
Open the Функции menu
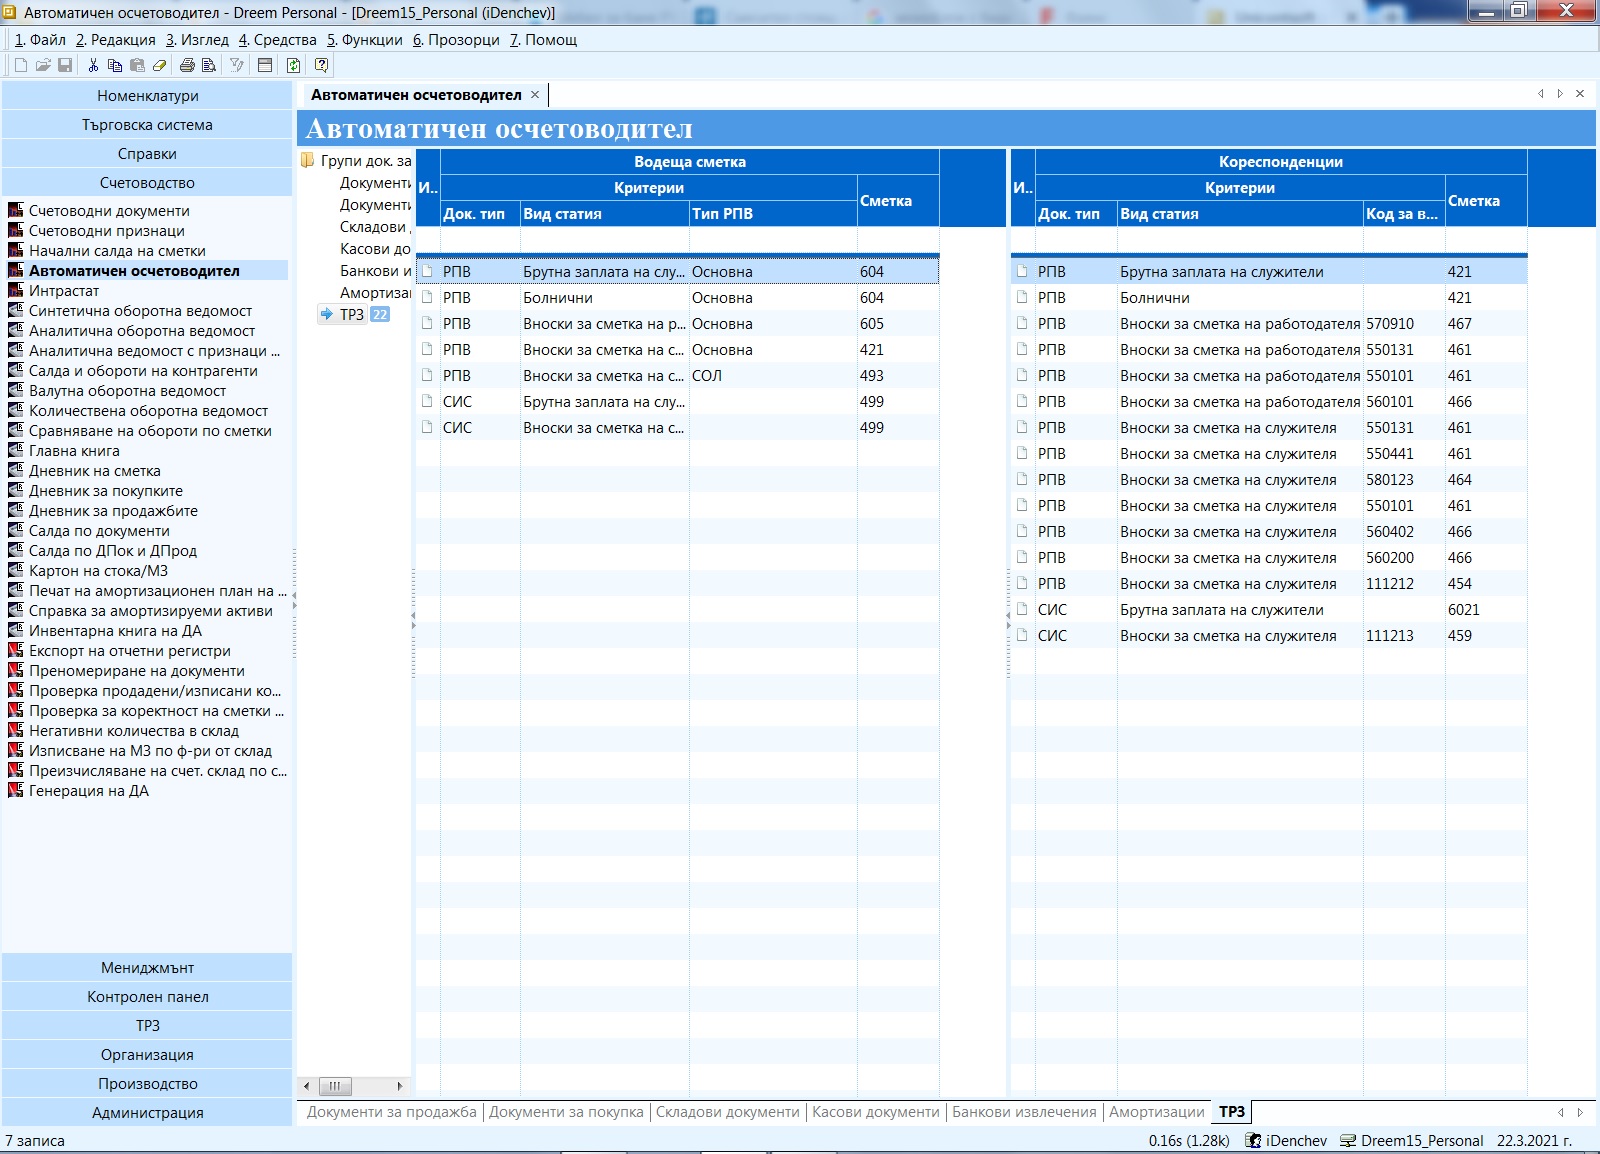365,40
